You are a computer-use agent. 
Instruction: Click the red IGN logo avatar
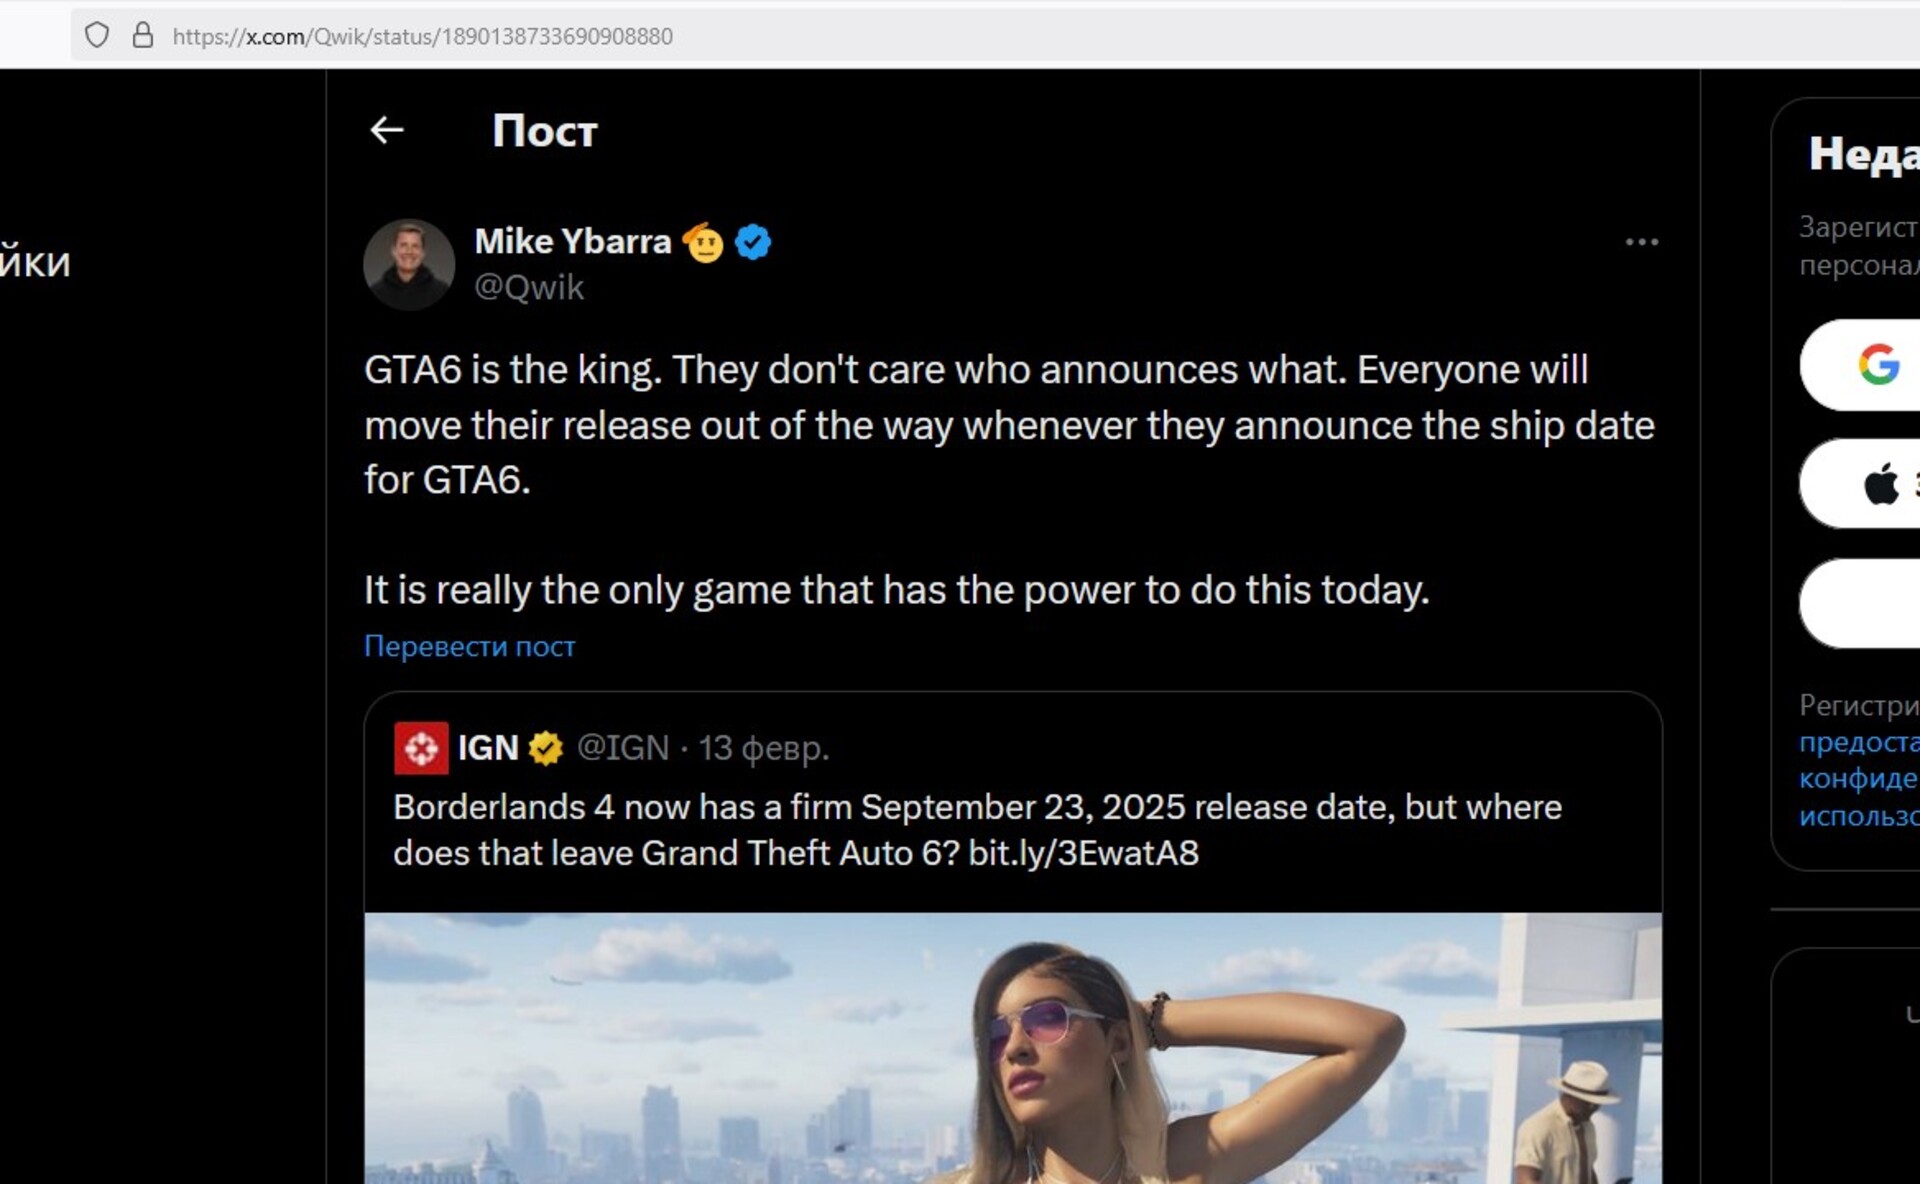click(x=421, y=748)
